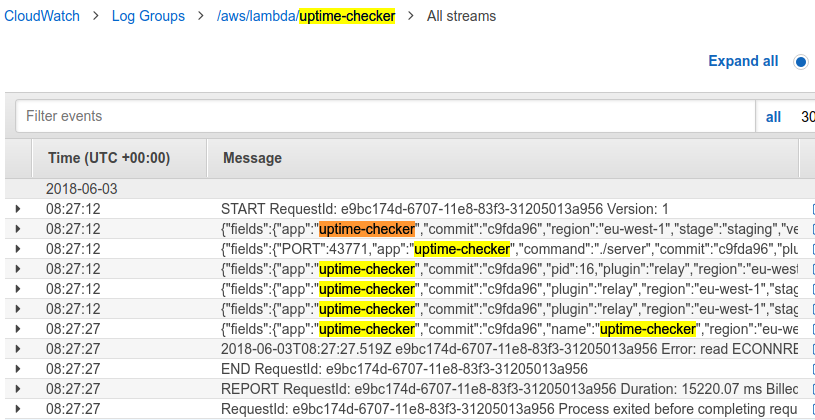The image size is (815, 420).
Task: Click the All streams breadcrumb text
Action: (461, 16)
